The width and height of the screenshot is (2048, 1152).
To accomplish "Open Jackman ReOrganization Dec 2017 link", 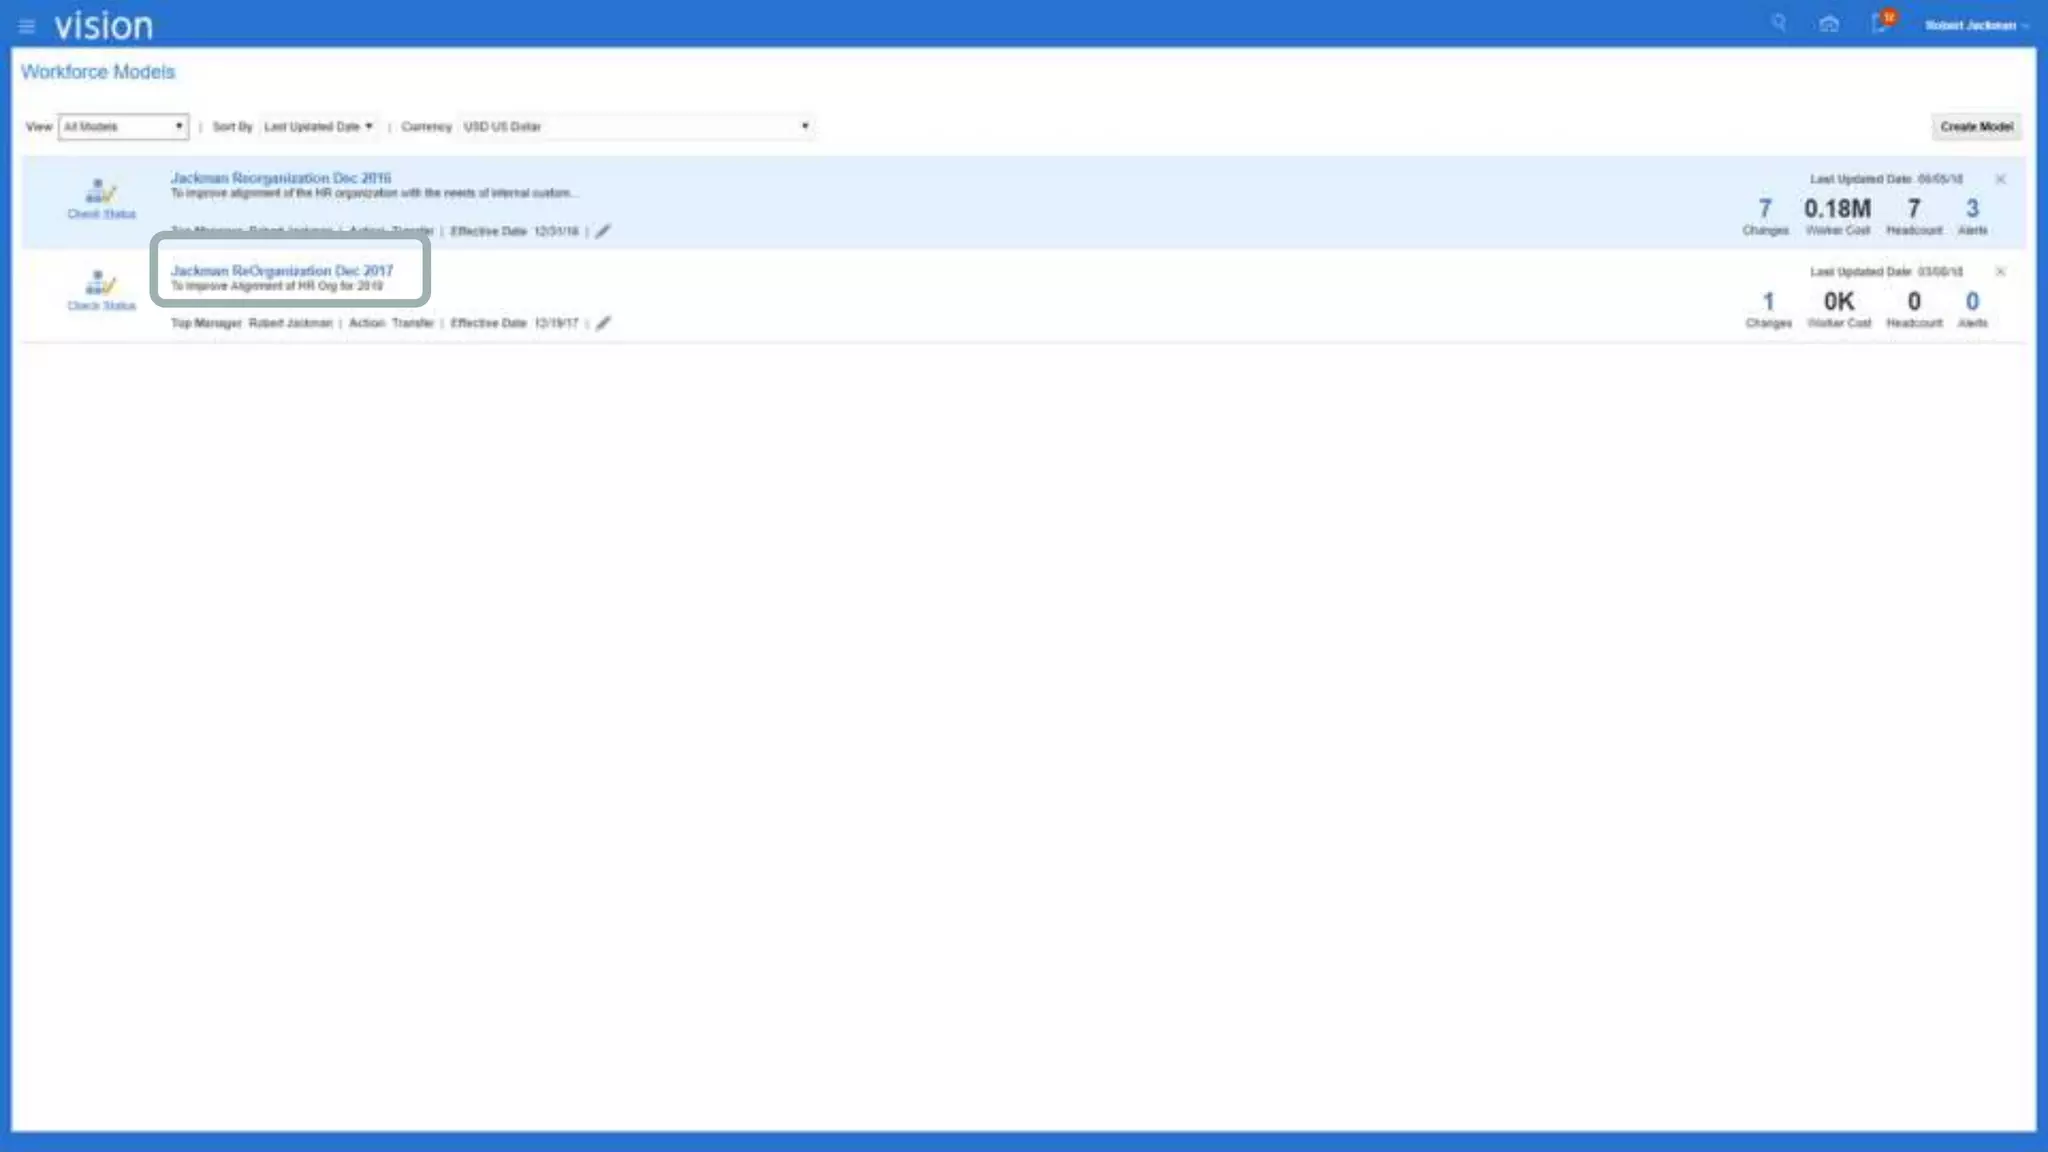I will (x=282, y=271).
